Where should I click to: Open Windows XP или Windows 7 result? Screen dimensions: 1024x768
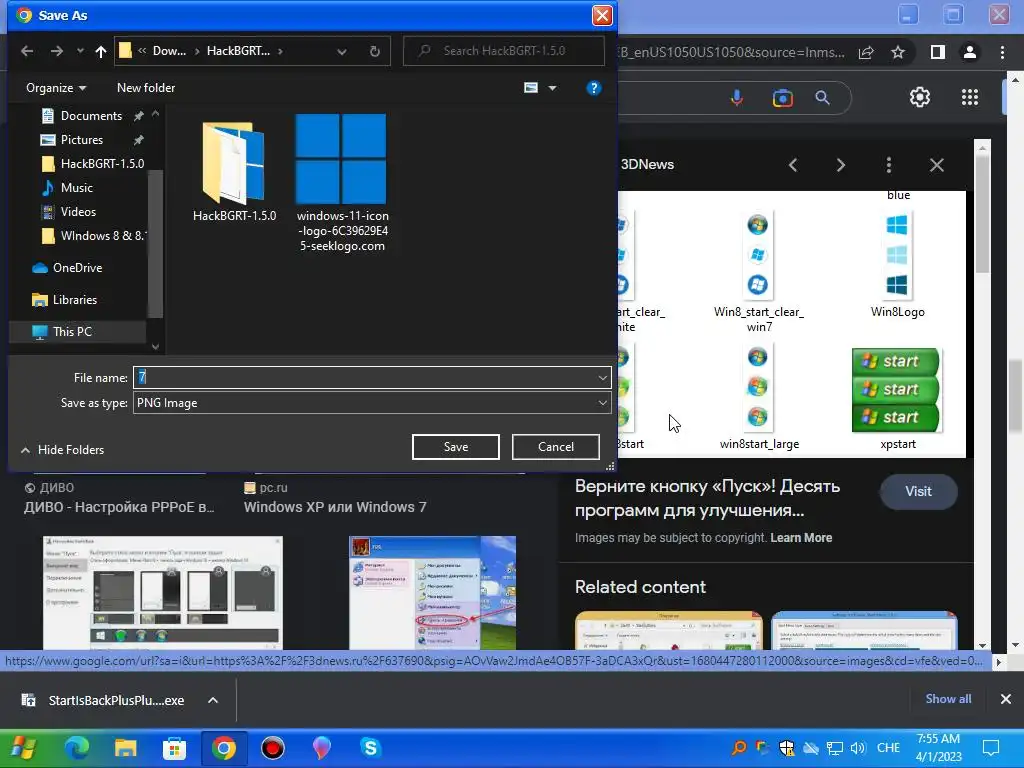[335, 507]
